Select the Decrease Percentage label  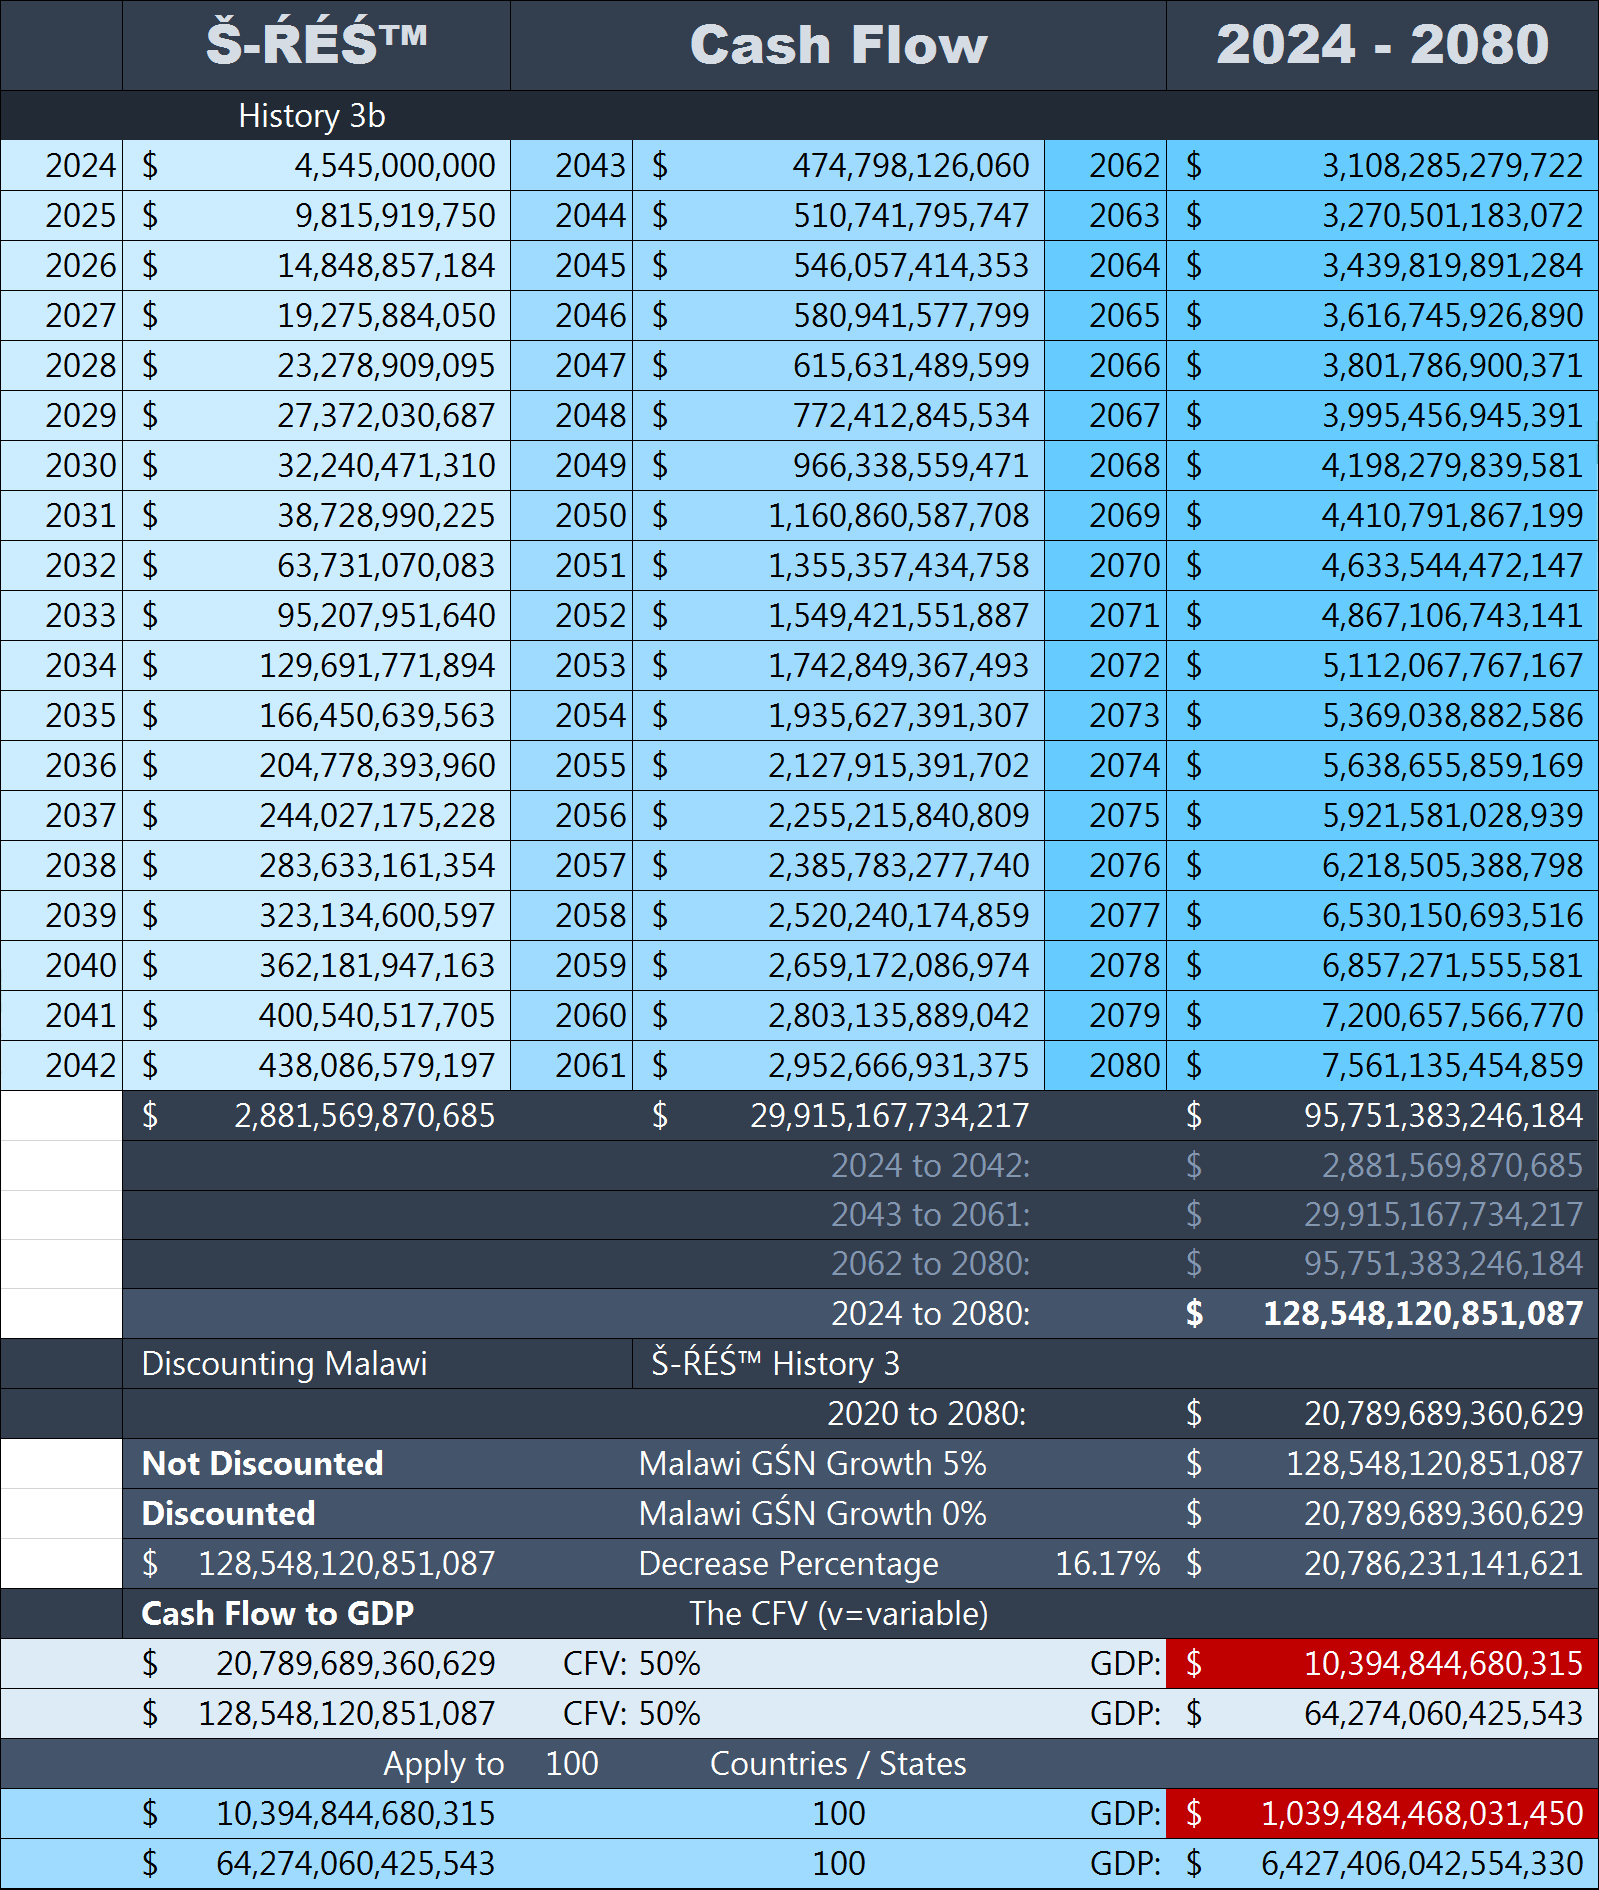click(788, 1563)
